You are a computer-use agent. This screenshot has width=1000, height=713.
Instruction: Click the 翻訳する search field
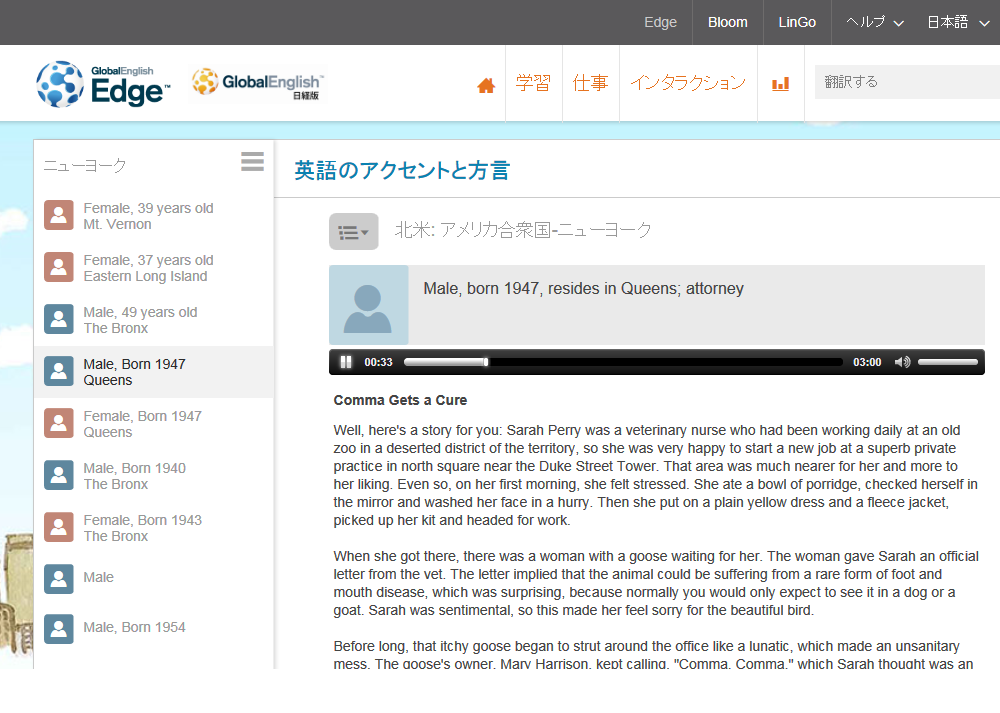(907, 82)
